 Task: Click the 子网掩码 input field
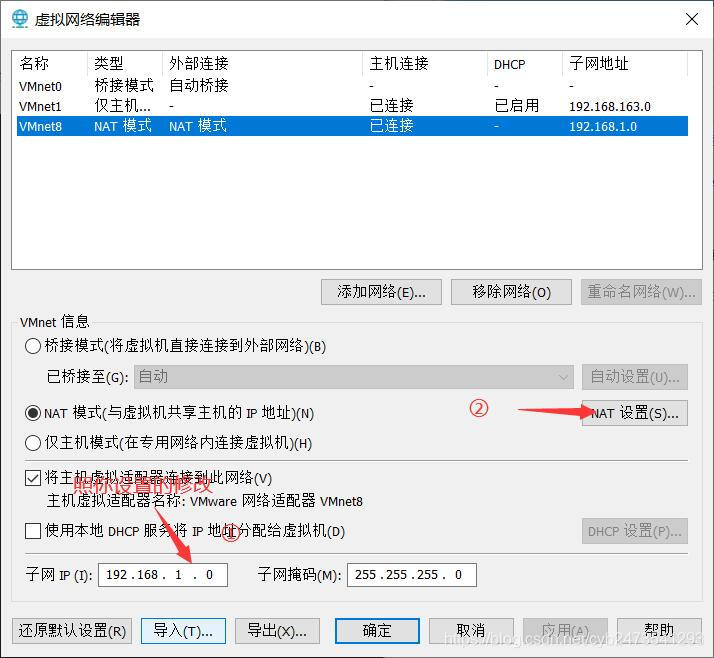coord(412,575)
